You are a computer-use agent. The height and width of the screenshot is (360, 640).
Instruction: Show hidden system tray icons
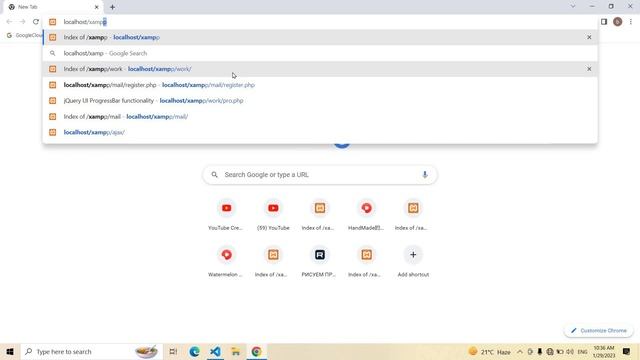pyautogui.click(x=520, y=351)
